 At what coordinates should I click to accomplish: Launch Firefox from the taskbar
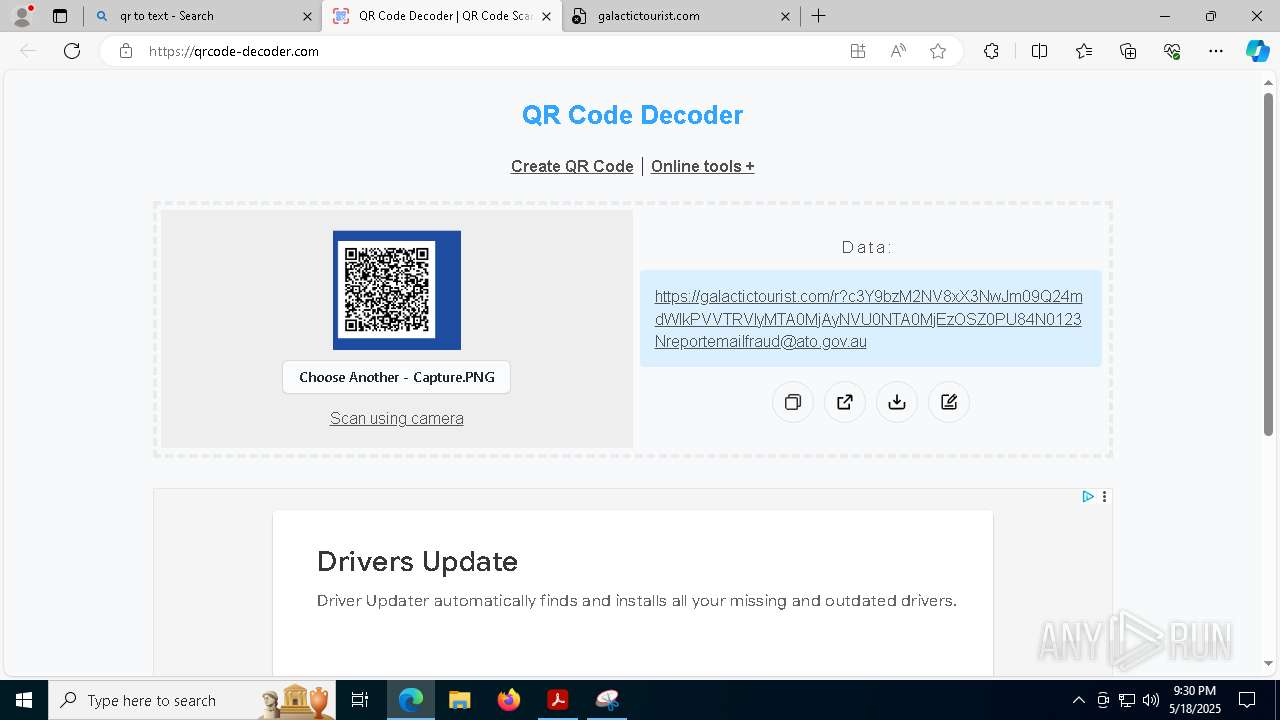[x=509, y=700]
